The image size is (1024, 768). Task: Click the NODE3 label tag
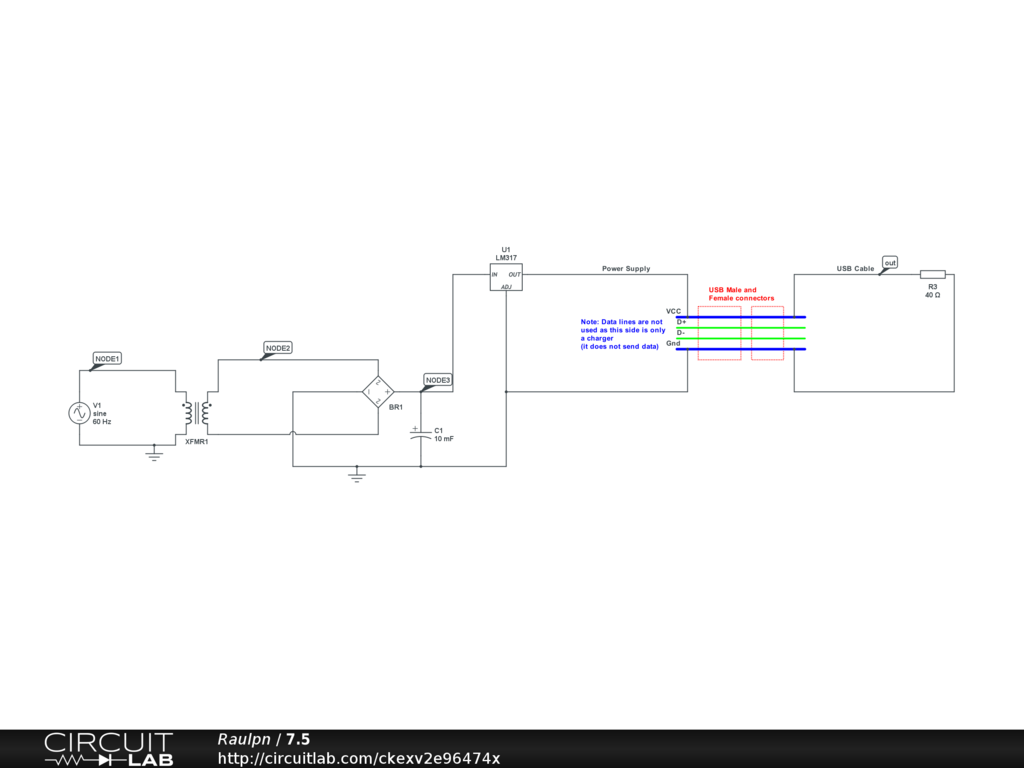pyautogui.click(x=437, y=380)
